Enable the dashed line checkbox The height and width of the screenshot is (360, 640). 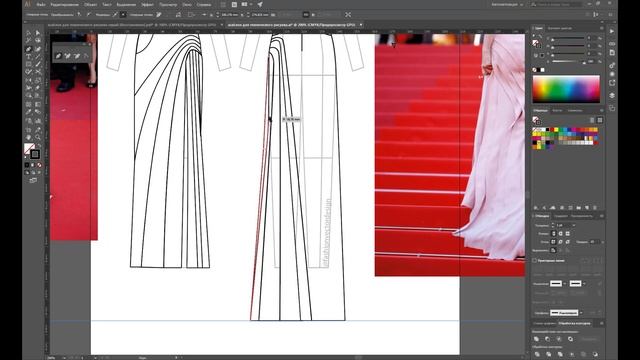[x=535, y=260]
